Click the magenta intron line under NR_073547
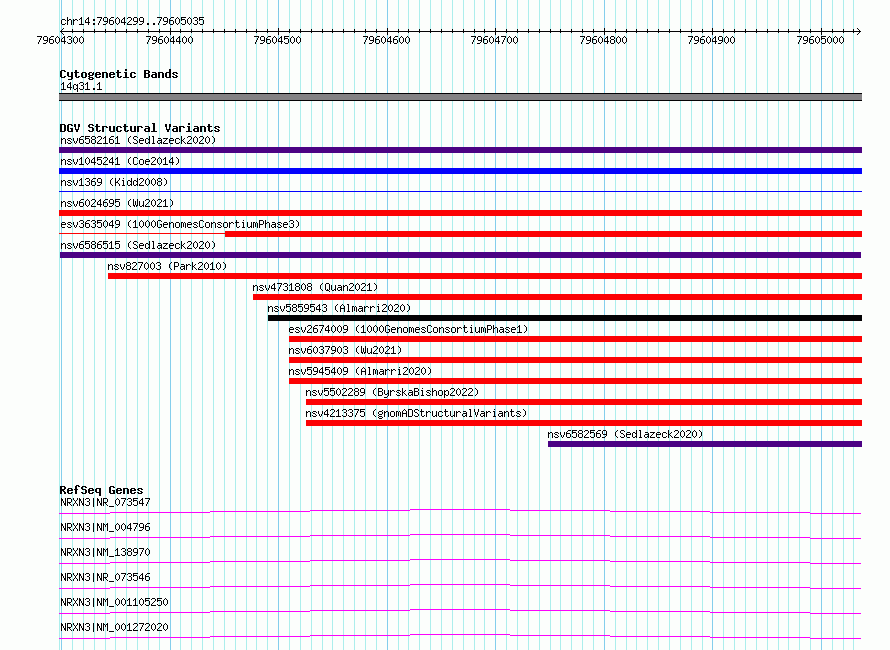This screenshot has width=890, height=650. pos(460,510)
